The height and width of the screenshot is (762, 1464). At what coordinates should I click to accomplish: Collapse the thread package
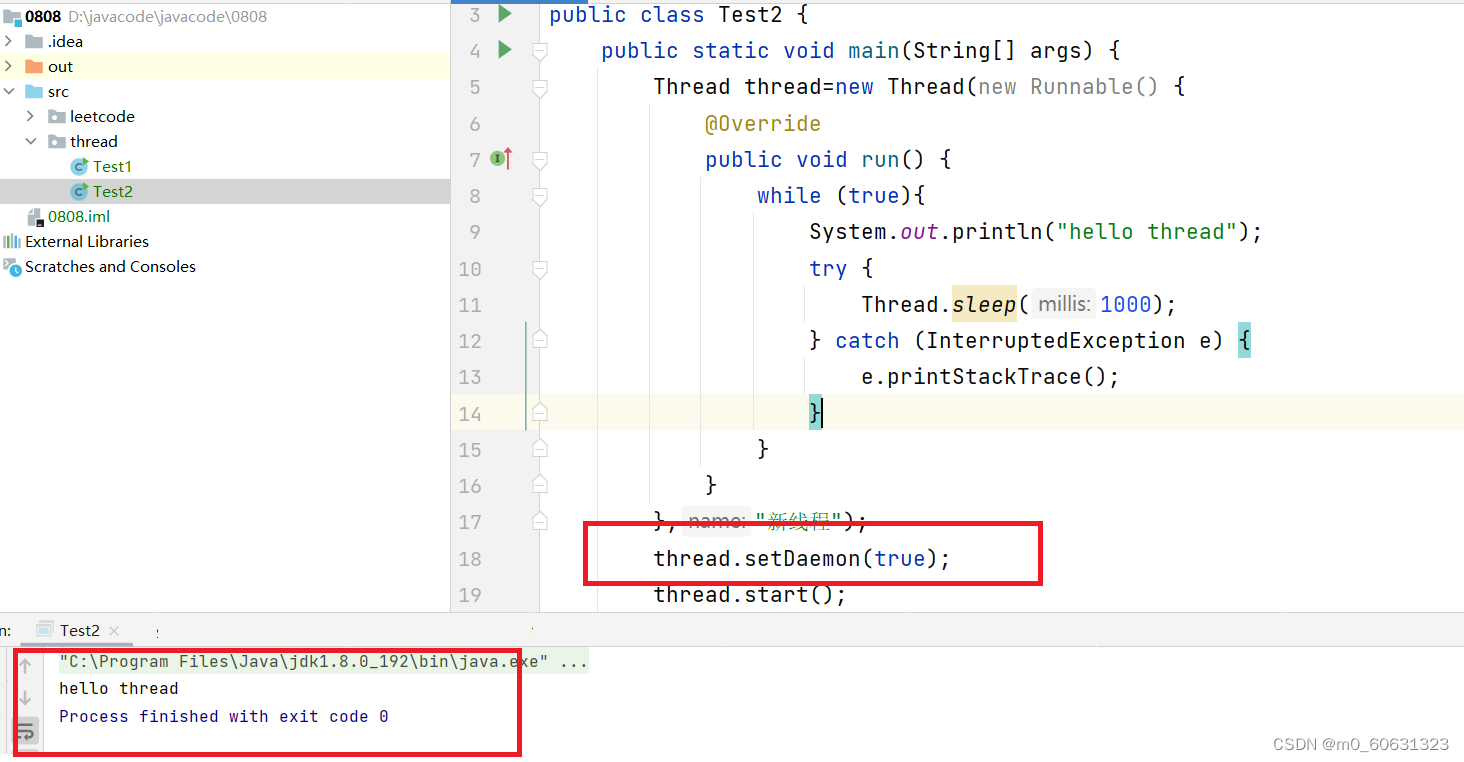(31, 141)
